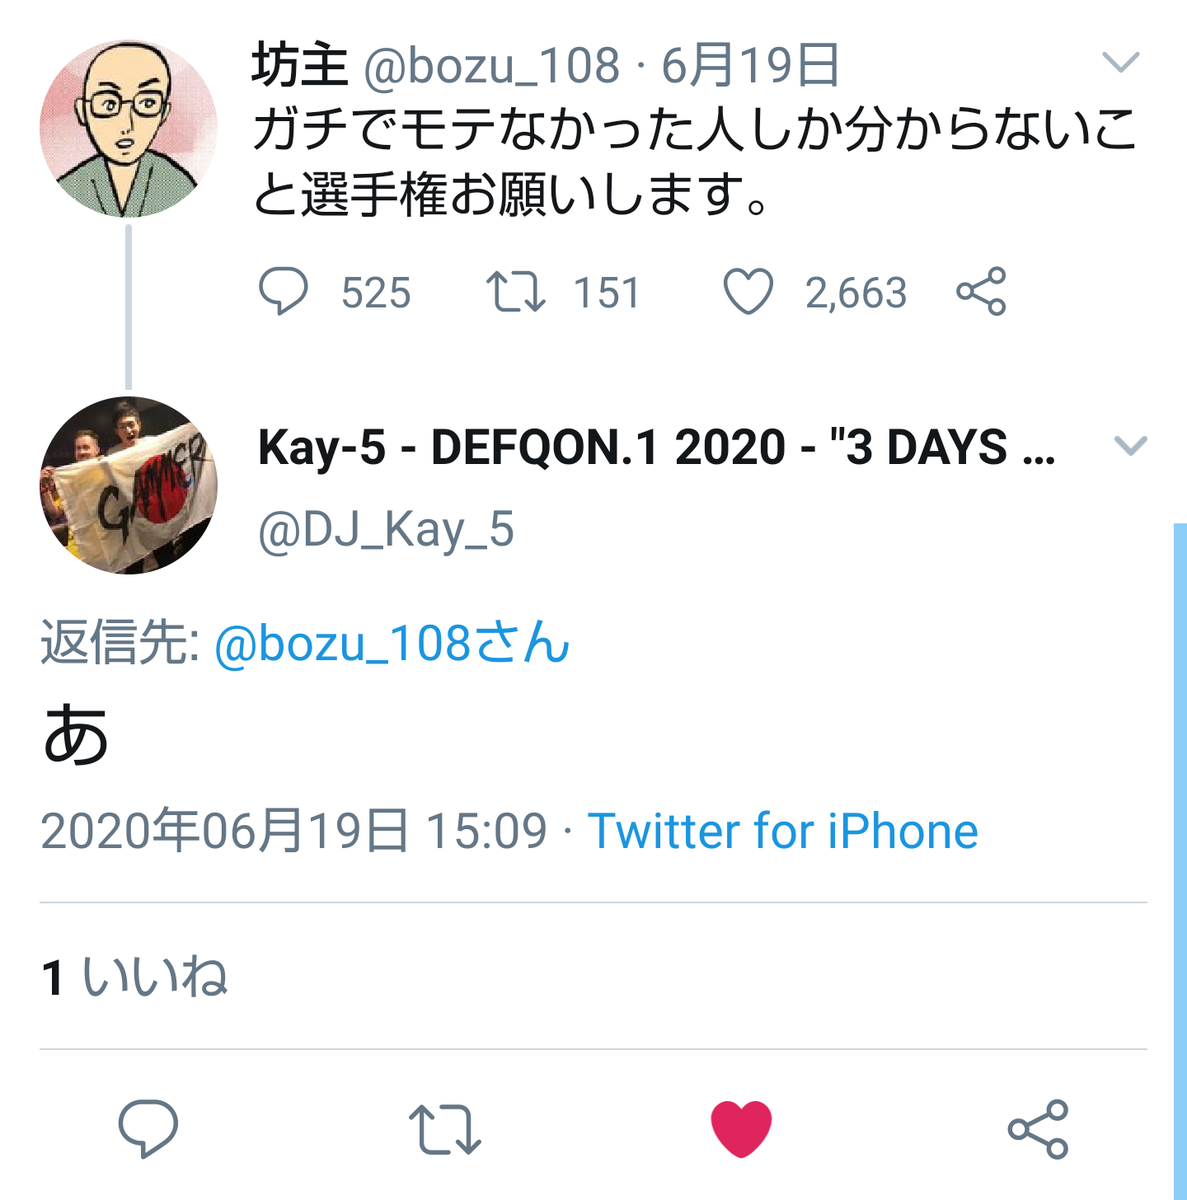Open reply icon on the 坊主 tweet
Viewport: 1187px width, 1200px height.
pos(283,292)
